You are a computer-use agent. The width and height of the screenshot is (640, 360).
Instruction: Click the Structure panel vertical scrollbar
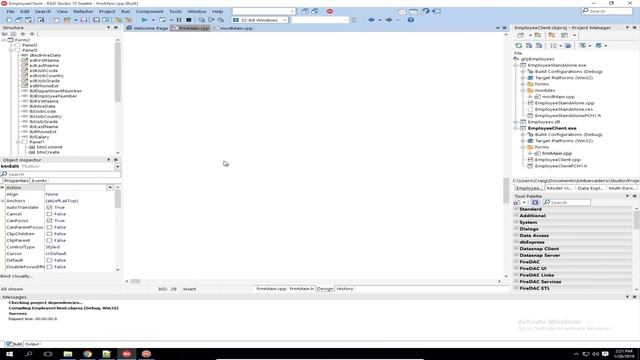tap(118, 72)
